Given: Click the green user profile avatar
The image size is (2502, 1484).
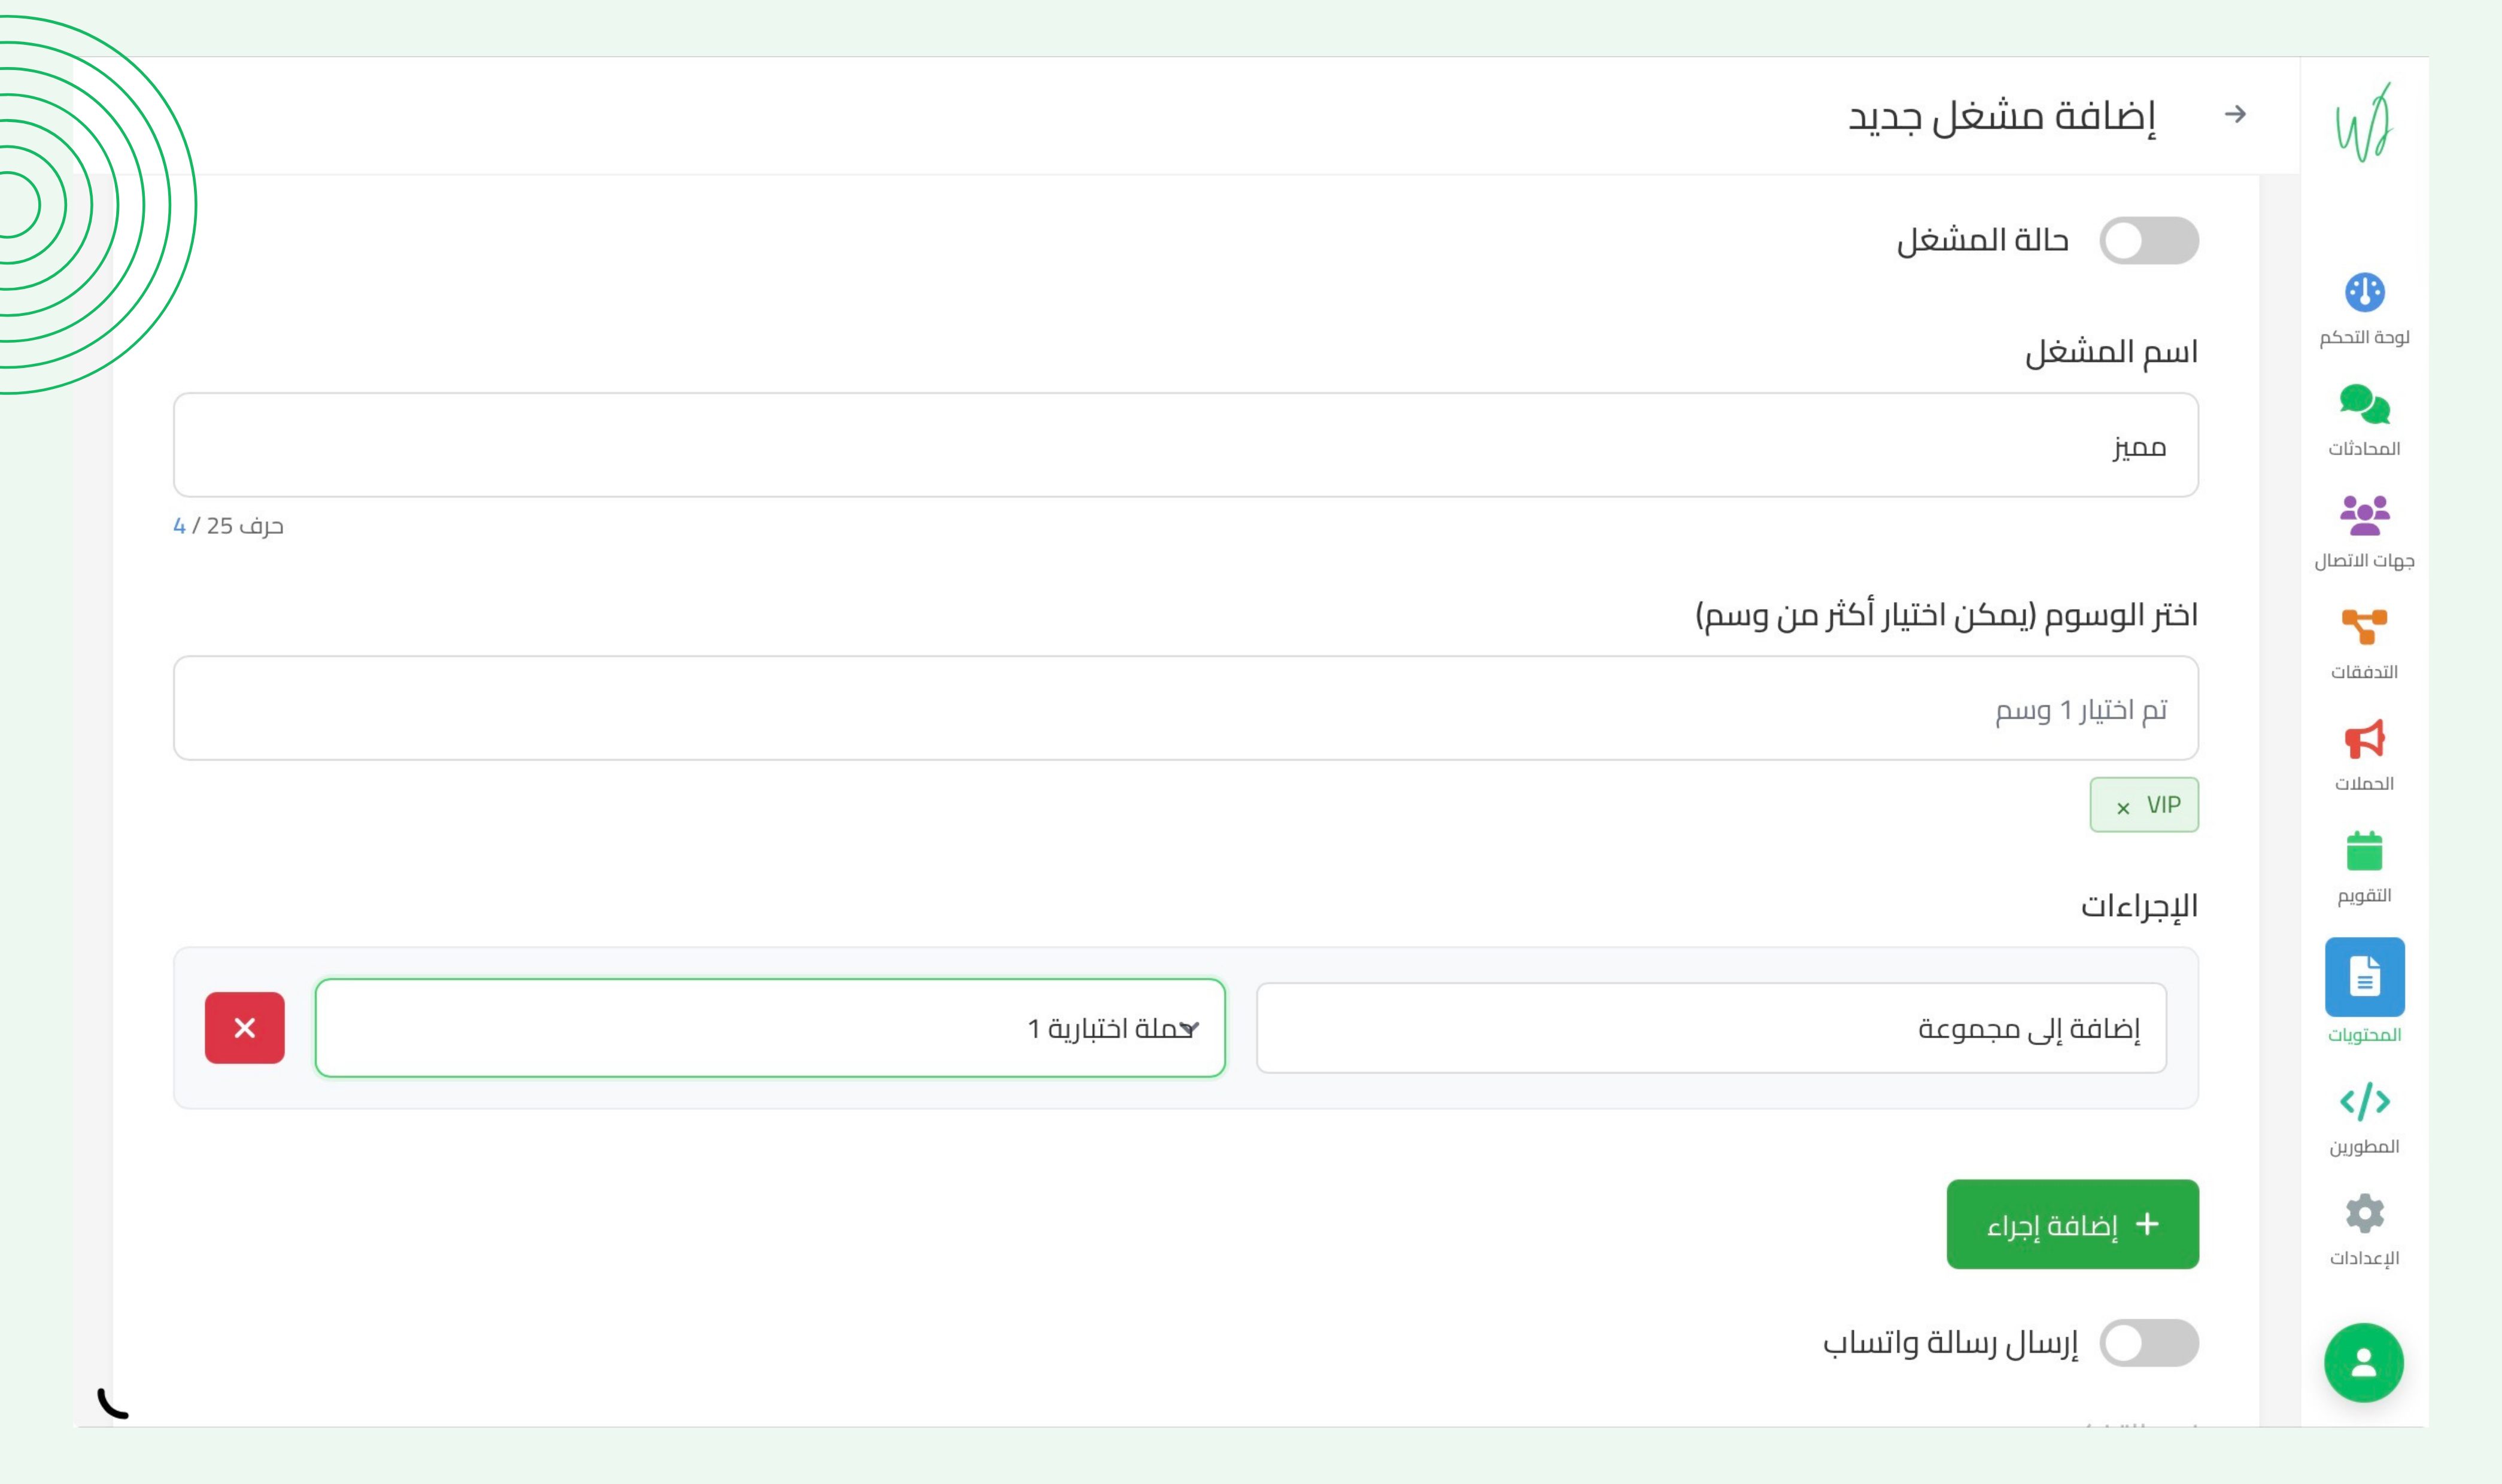Looking at the screenshot, I should click(2363, 1362).
